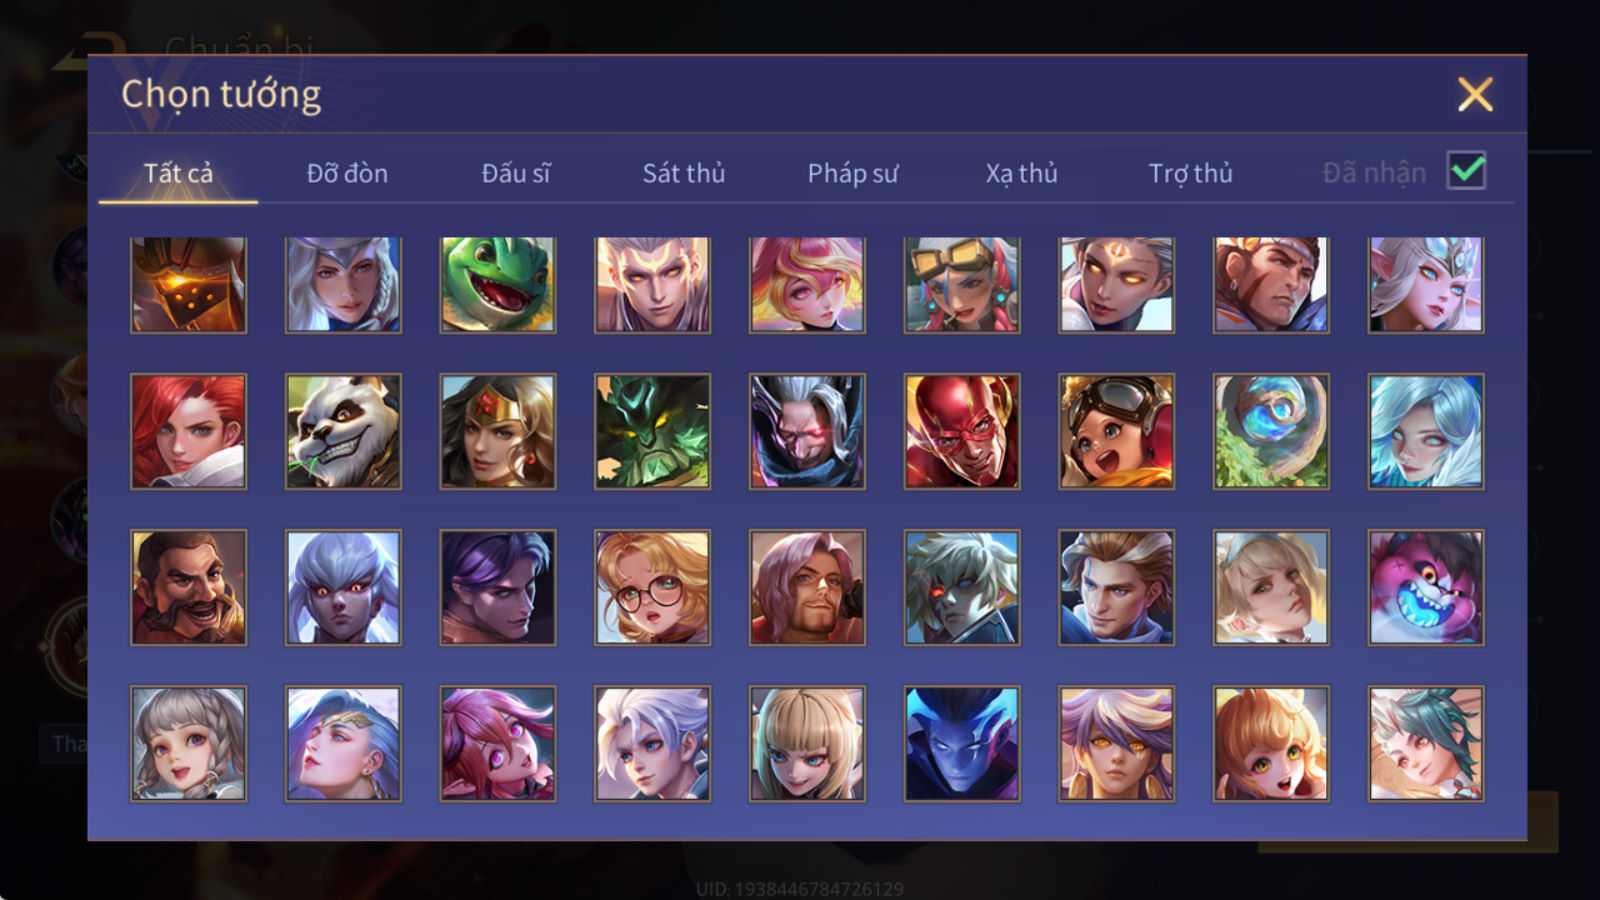1600x900 pixels.
Task: Choose the green leafy monster hero
Action: (652, 431)
